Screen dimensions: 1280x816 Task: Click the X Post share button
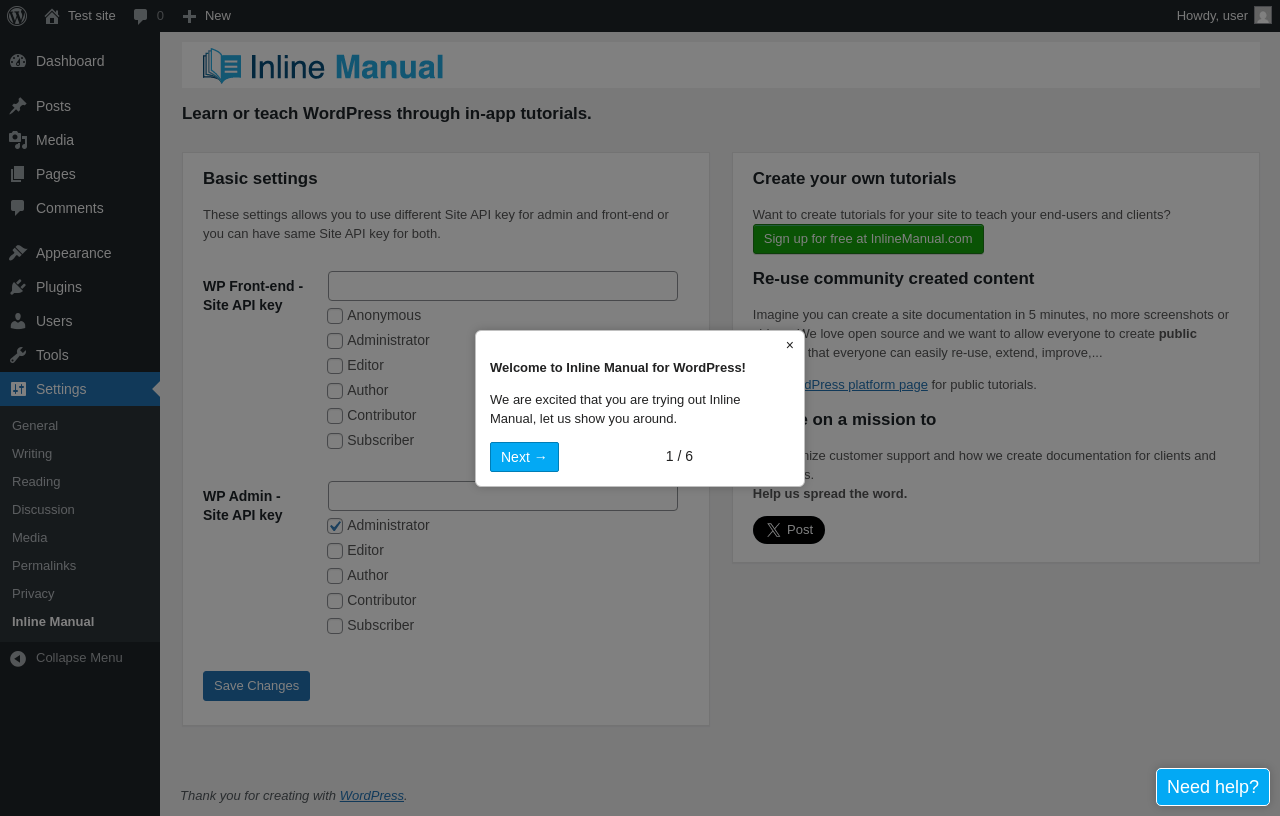789,530
